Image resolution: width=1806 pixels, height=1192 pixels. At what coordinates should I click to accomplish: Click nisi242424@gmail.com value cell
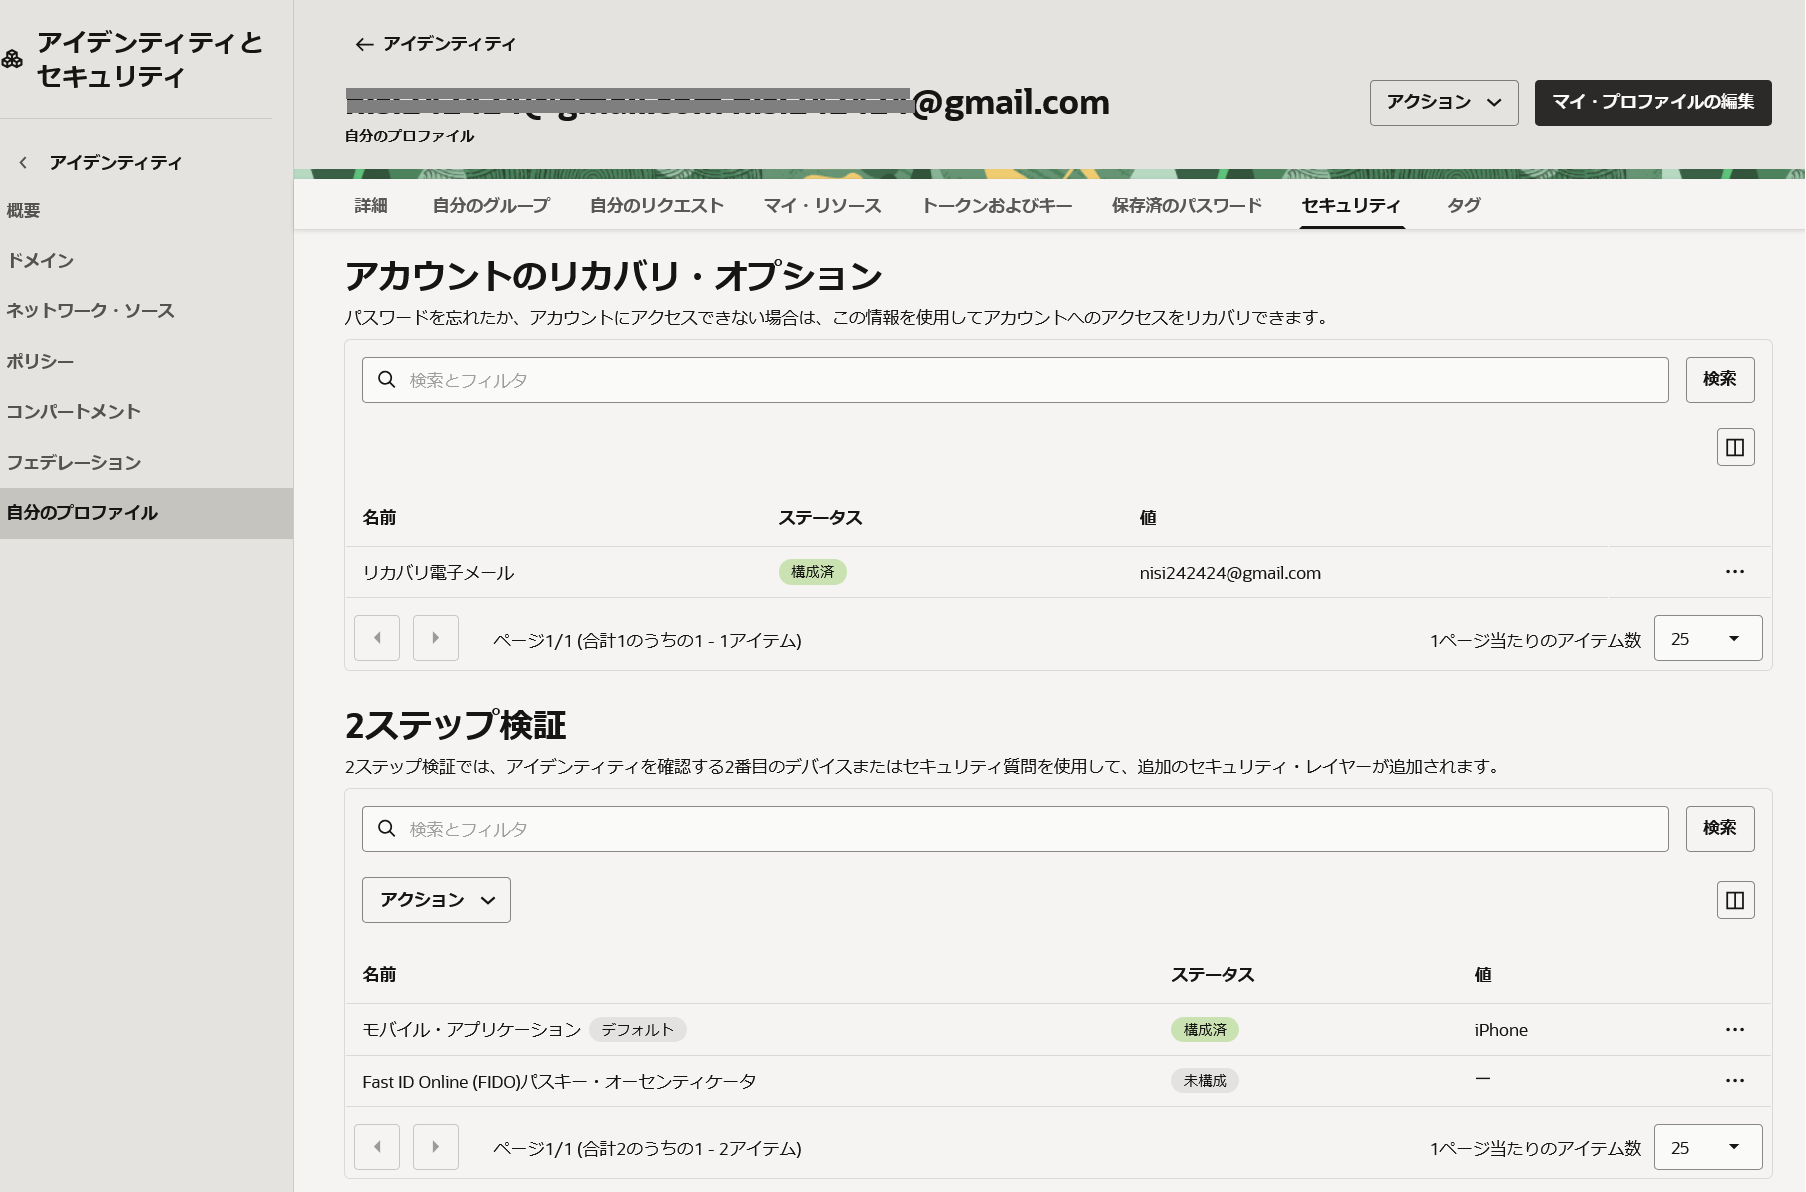click(1230, 573)
